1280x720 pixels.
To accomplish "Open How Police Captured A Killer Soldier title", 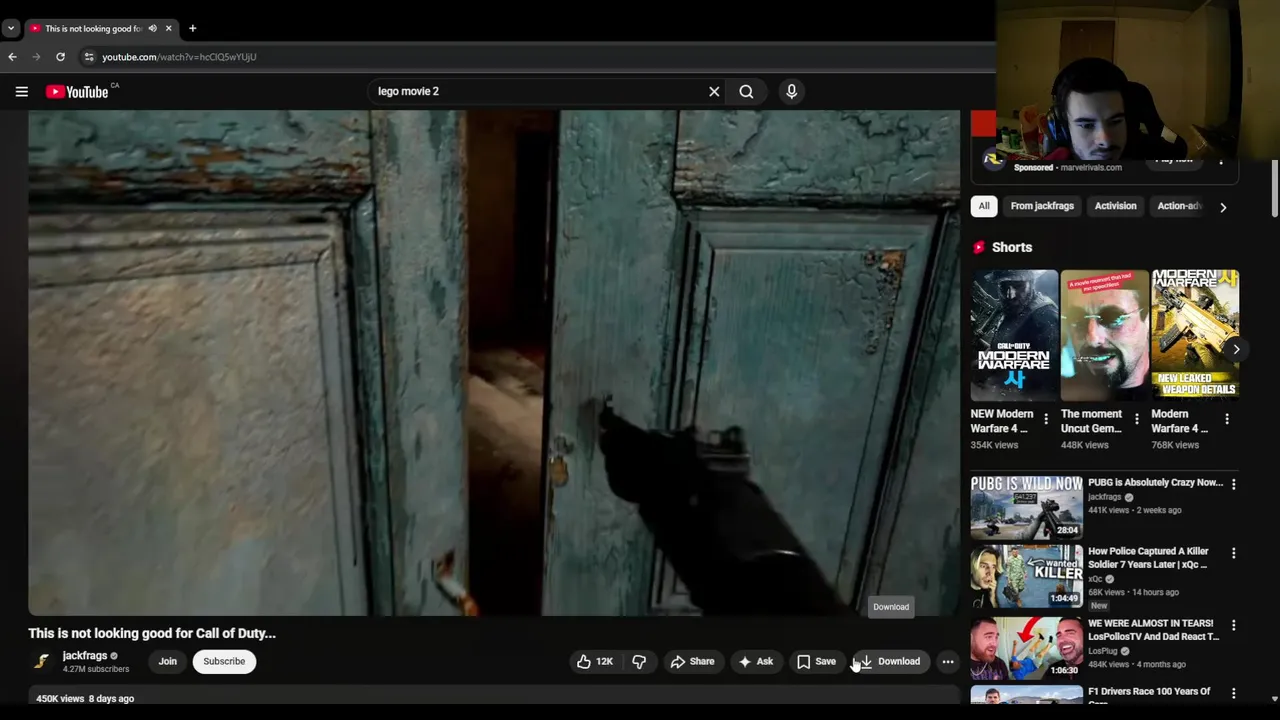I will (x=1148, y=558).
